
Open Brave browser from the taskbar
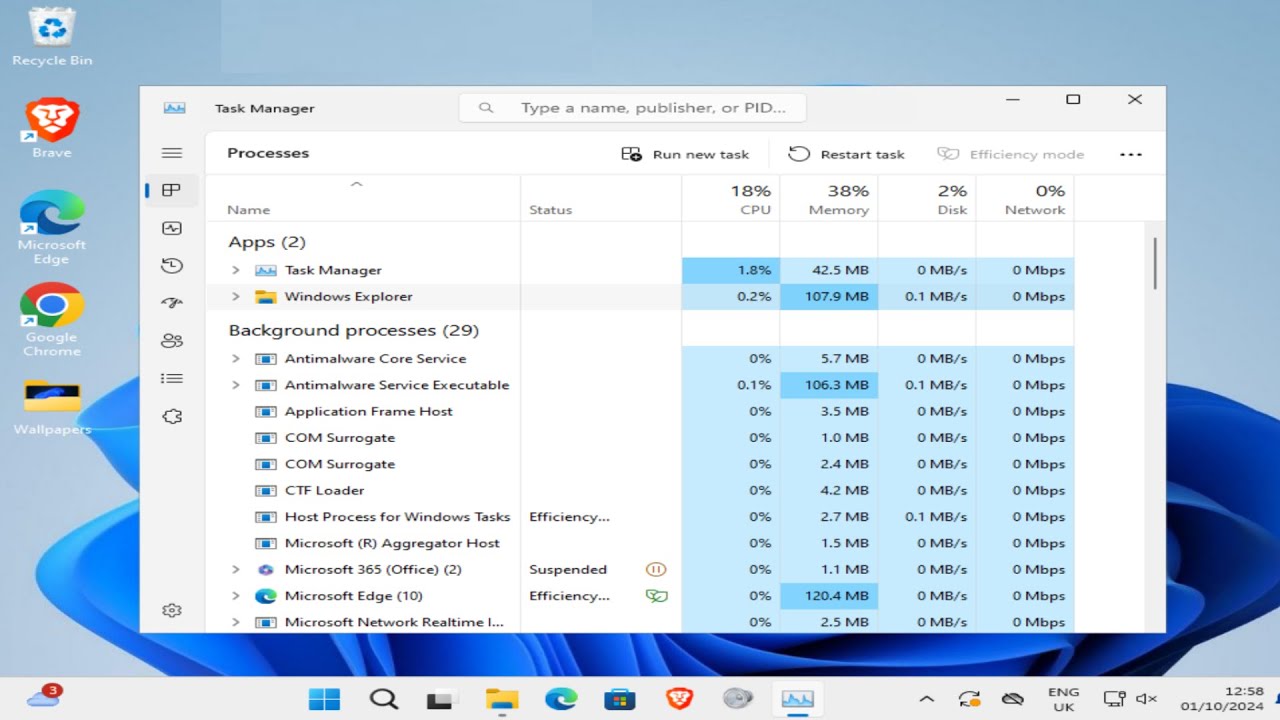click(x=679, y=699)
